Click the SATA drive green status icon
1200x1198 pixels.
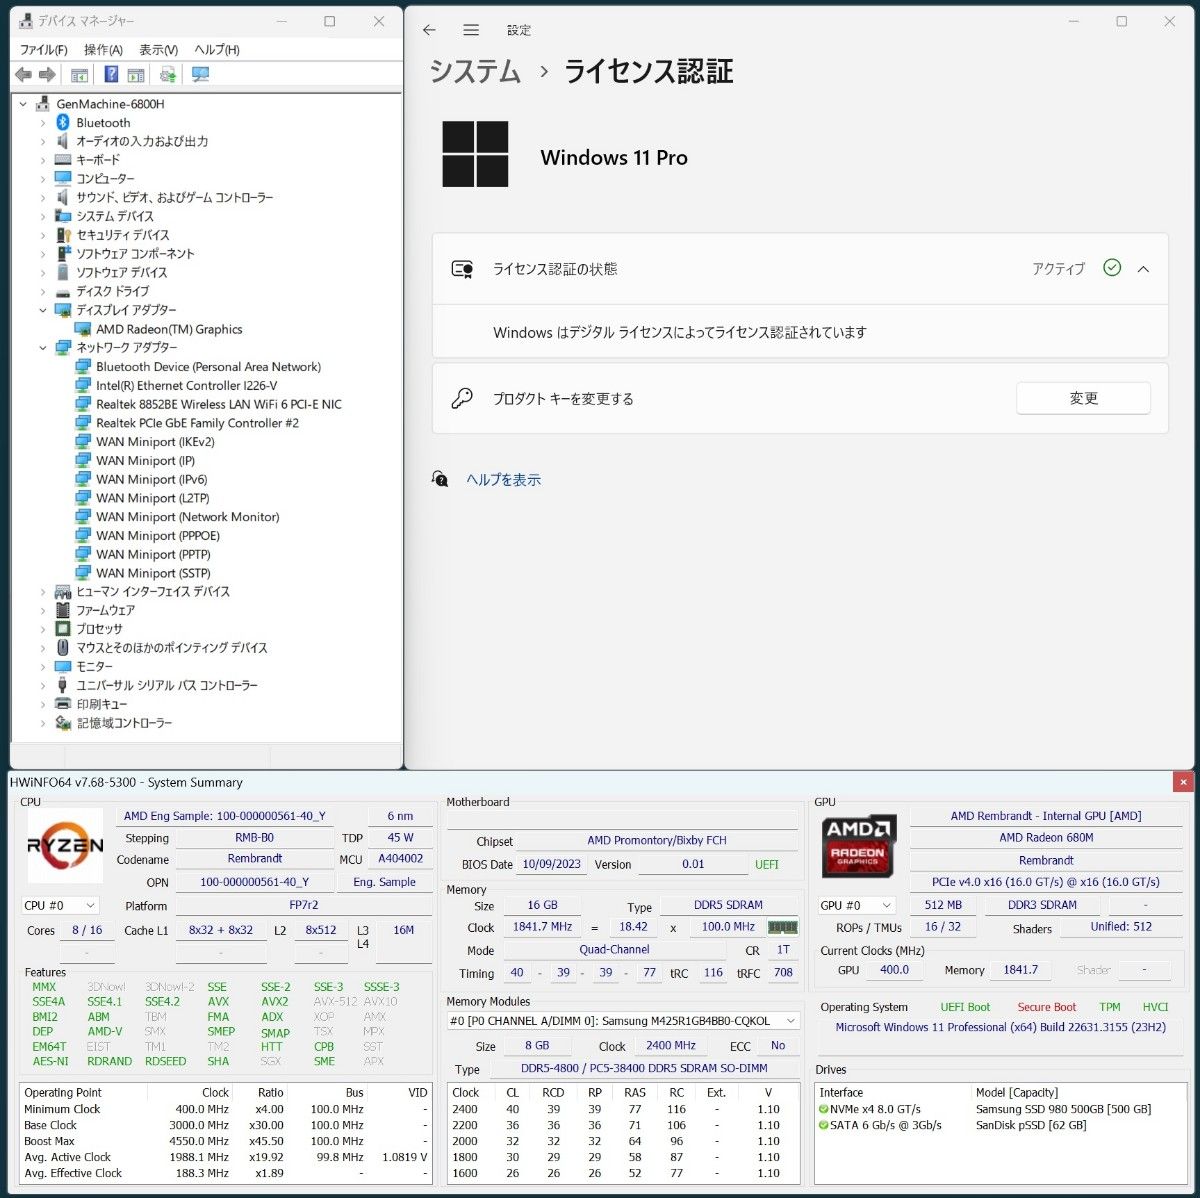point(823,1125)
